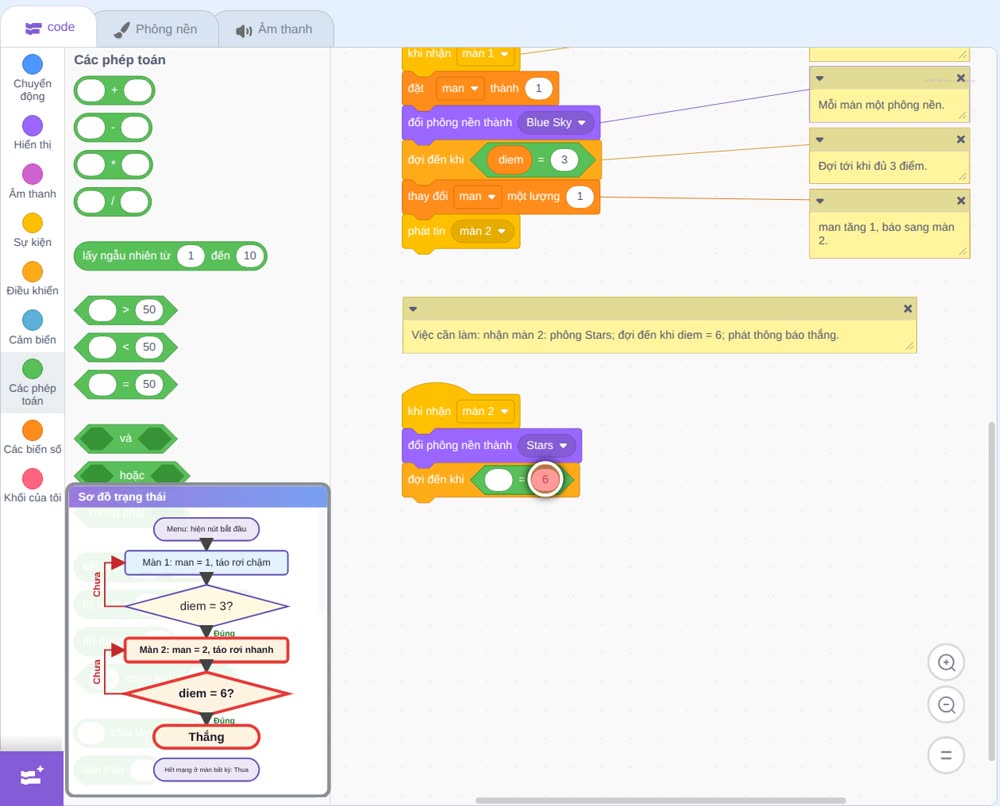
Task: Close the 'Đợi tới khi đủ 3 điểm' comment
Action: [960, 140]
